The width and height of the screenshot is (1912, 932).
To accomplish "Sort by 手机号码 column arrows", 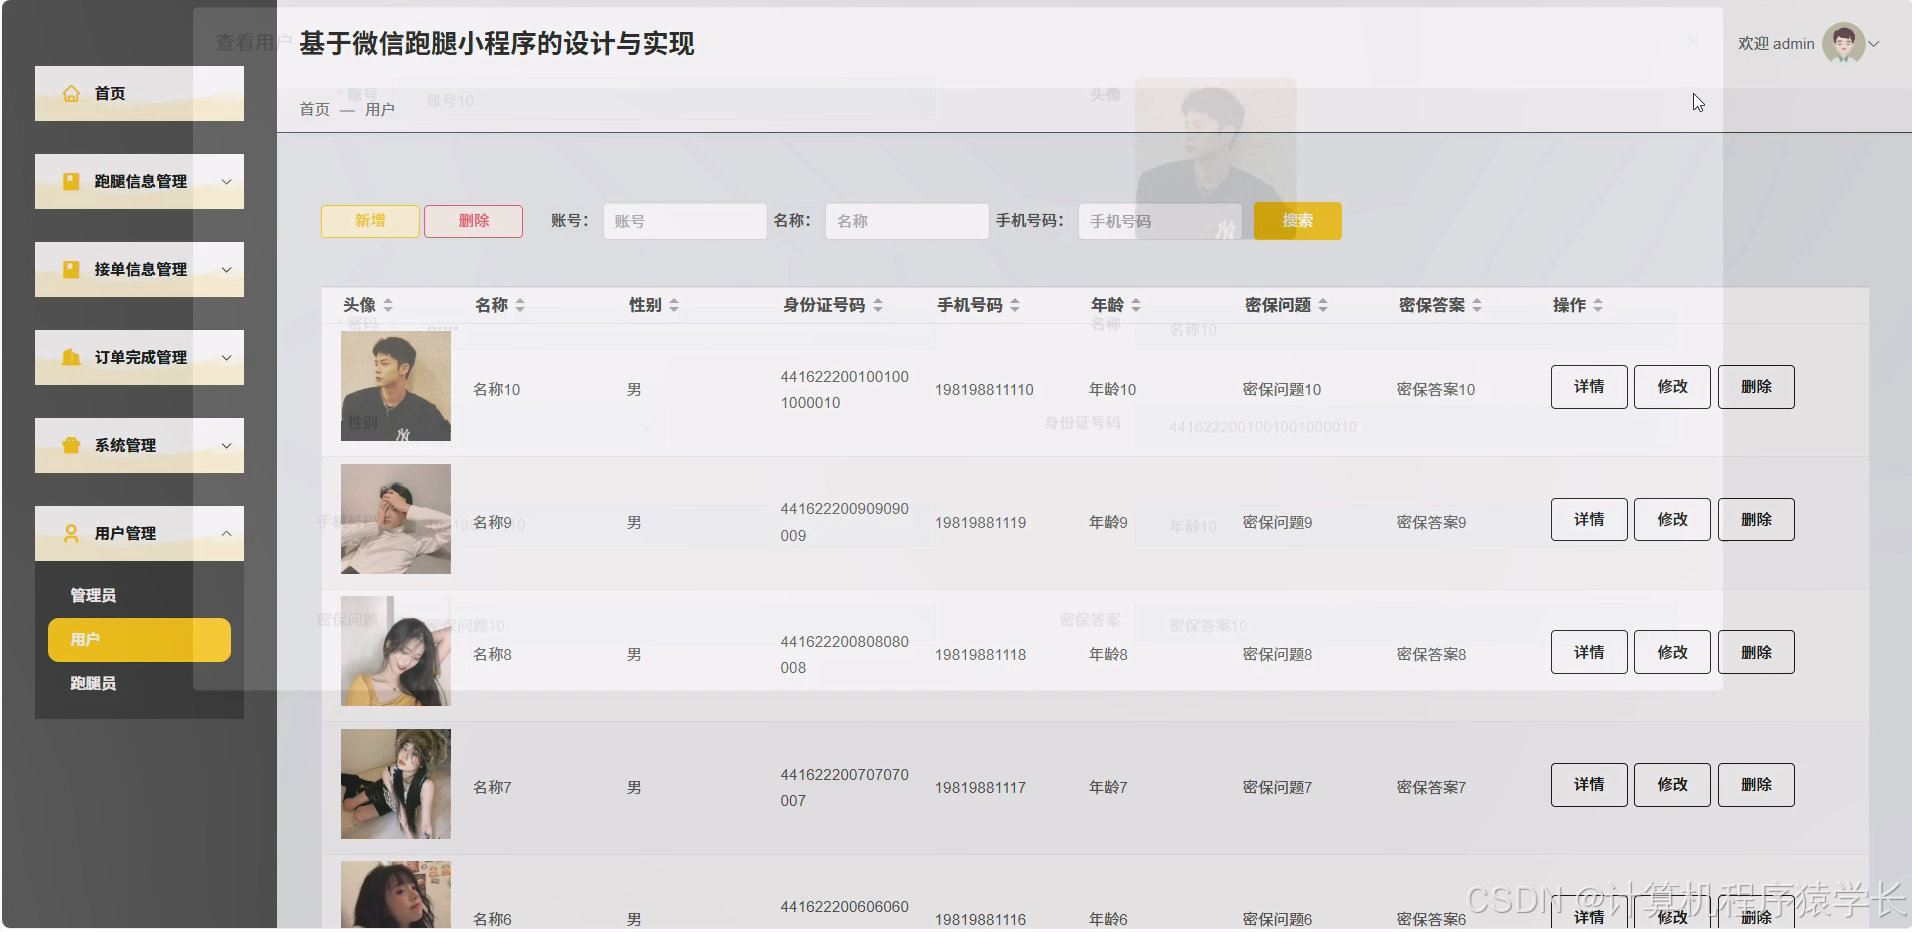I will pyautogui.click(x=1015, y=305).
